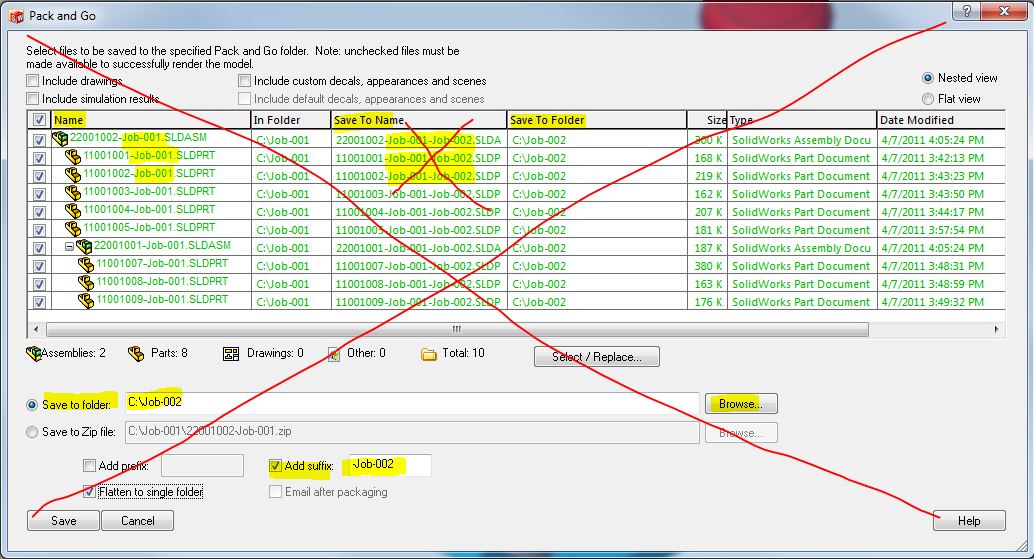Click part icon of 11001007-Job-001.SLDPRT
The width and height of the screenshot is (1034, 559).
[86, 265]
